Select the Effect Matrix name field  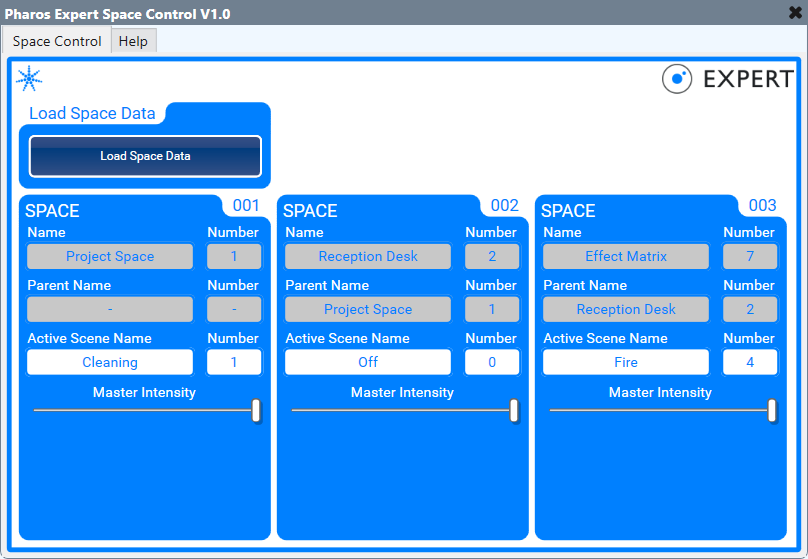(x=626, y=256)
